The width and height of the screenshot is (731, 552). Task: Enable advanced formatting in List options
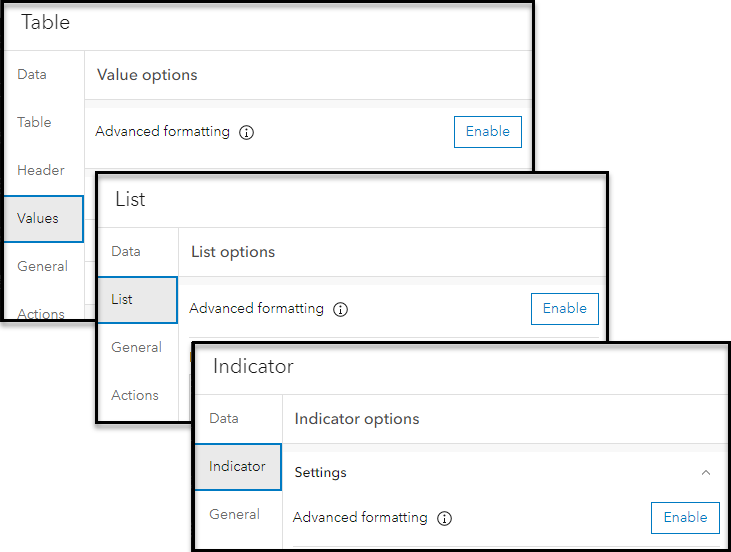pos(564,309)
